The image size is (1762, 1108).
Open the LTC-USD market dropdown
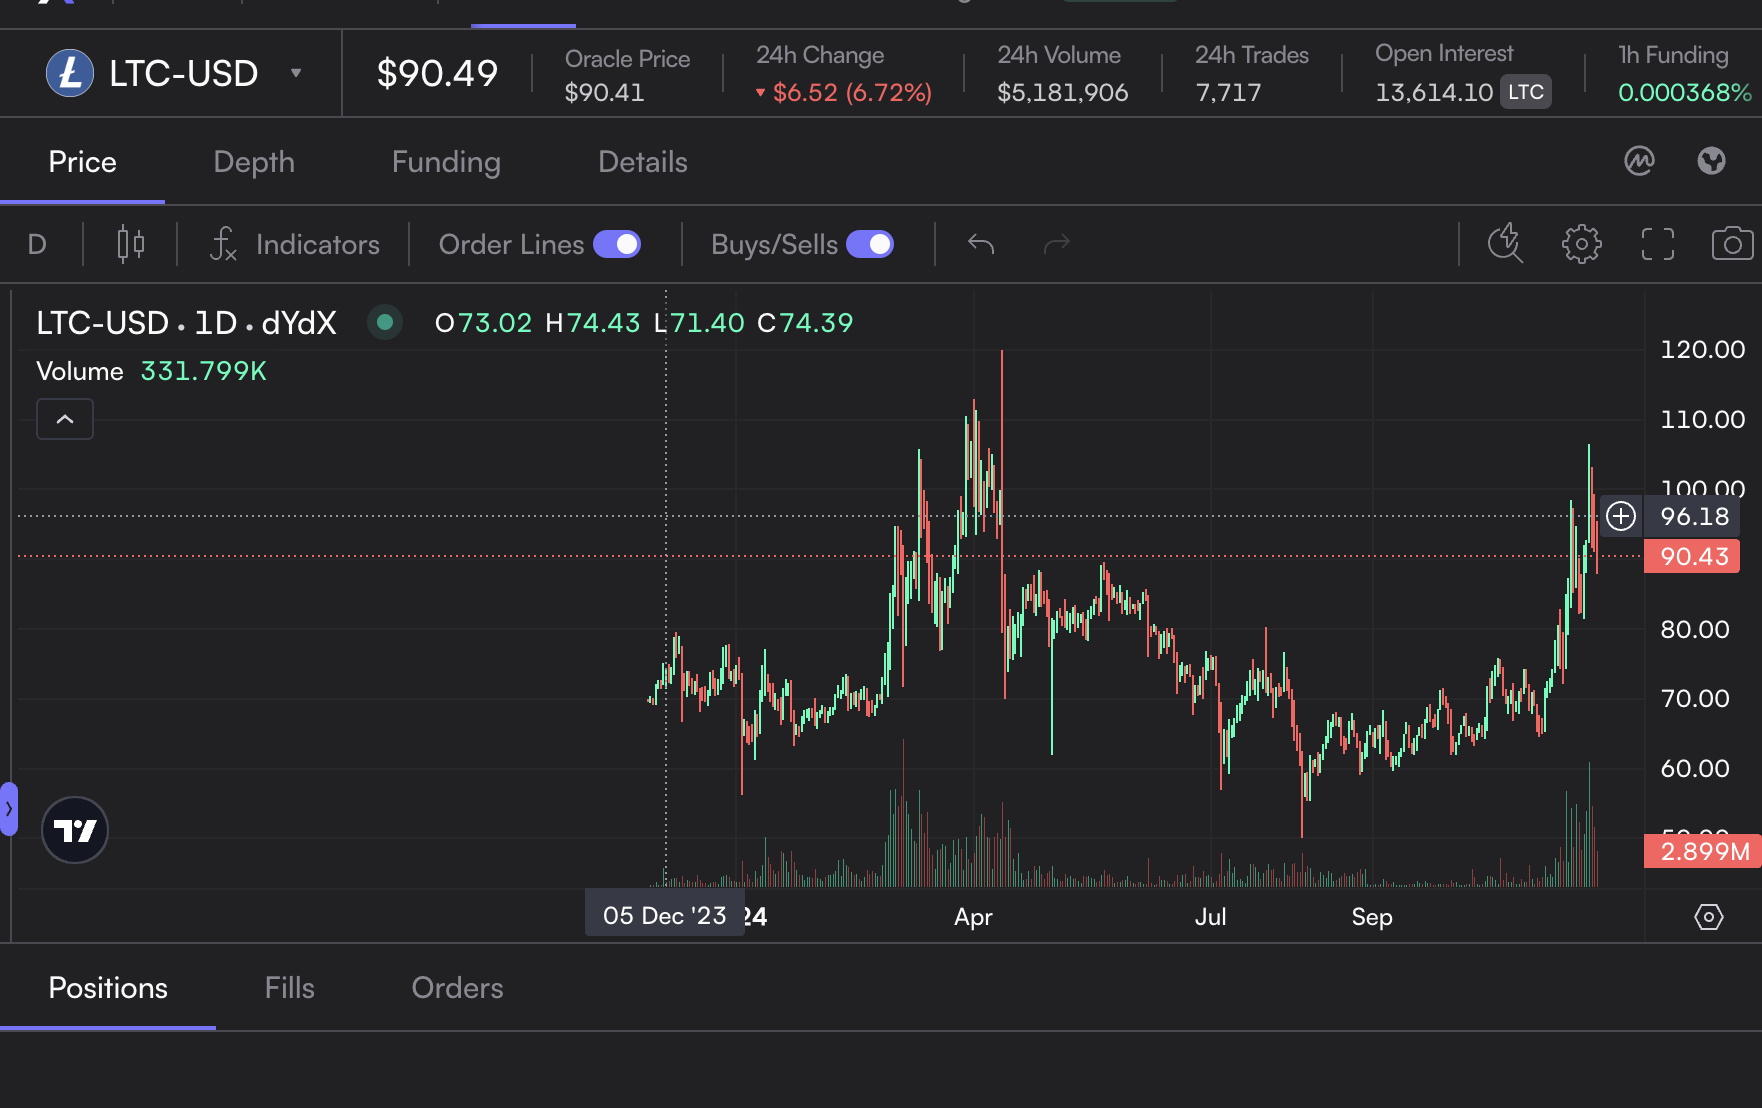[296, 73]
